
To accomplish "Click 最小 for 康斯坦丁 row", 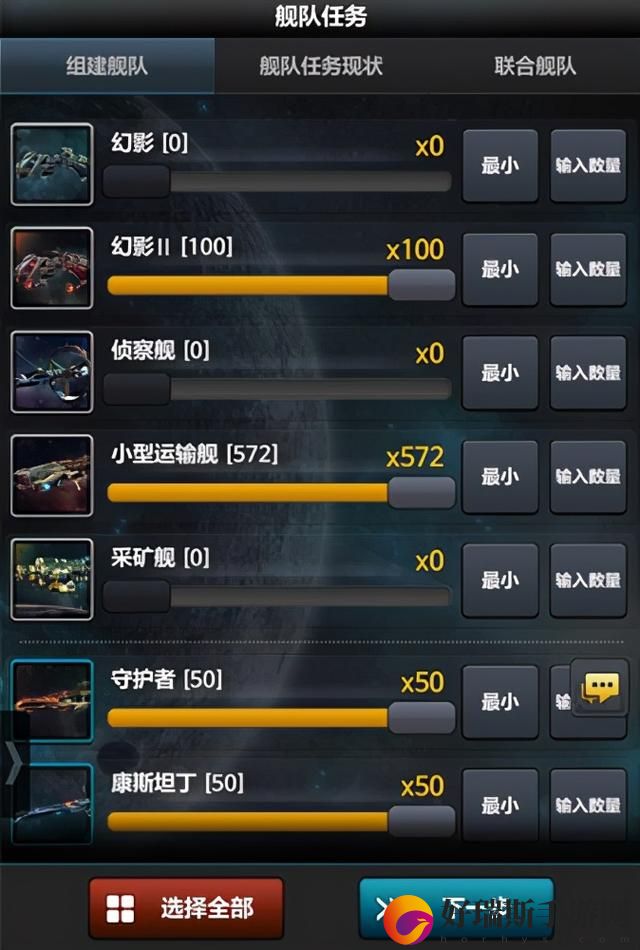I will [x=500, y=805].
